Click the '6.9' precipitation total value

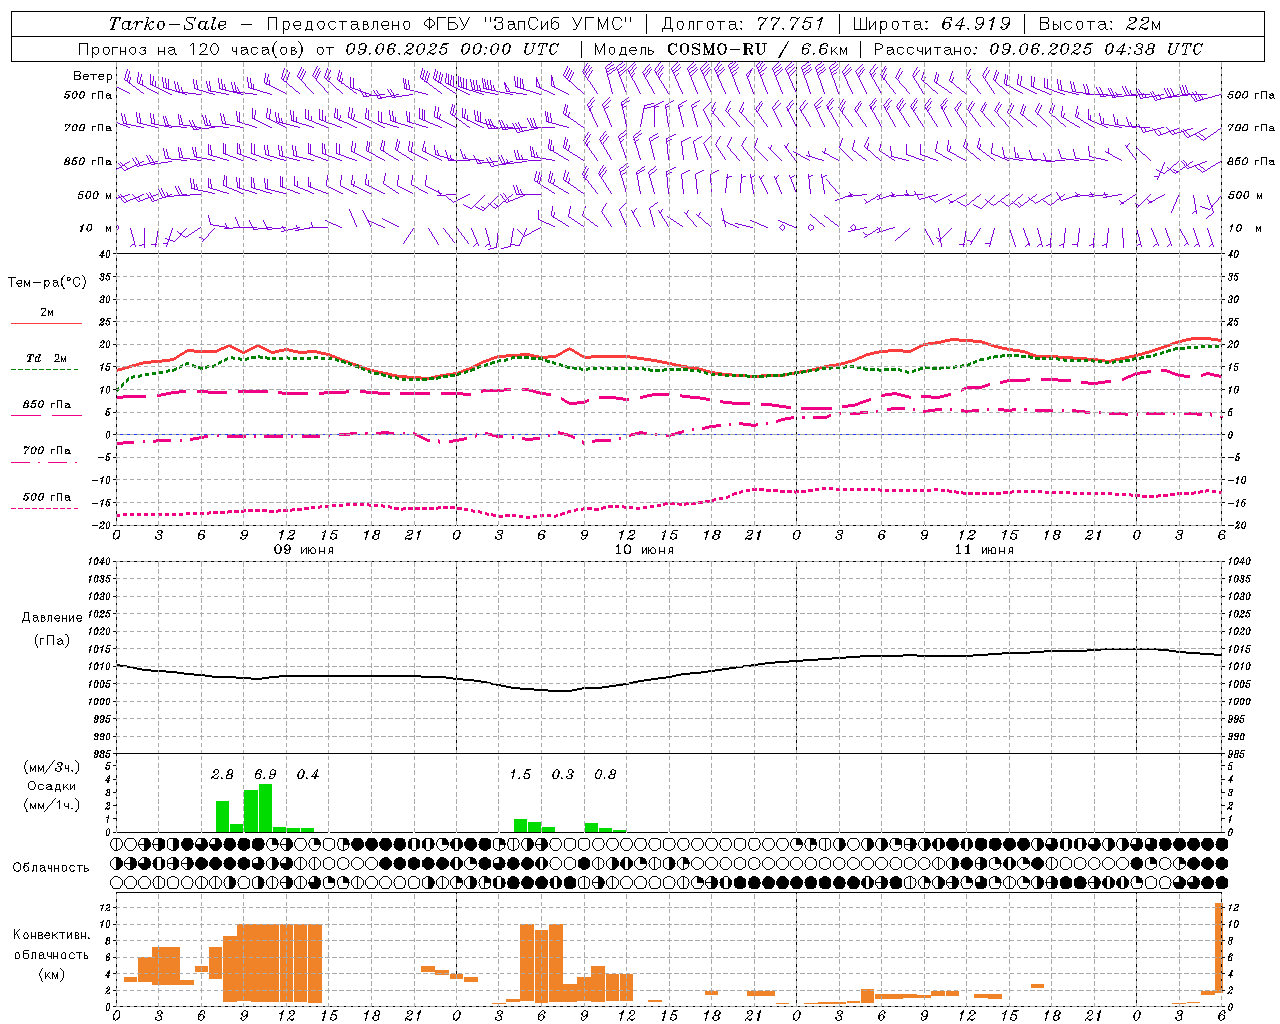click(x=265, y=774)
